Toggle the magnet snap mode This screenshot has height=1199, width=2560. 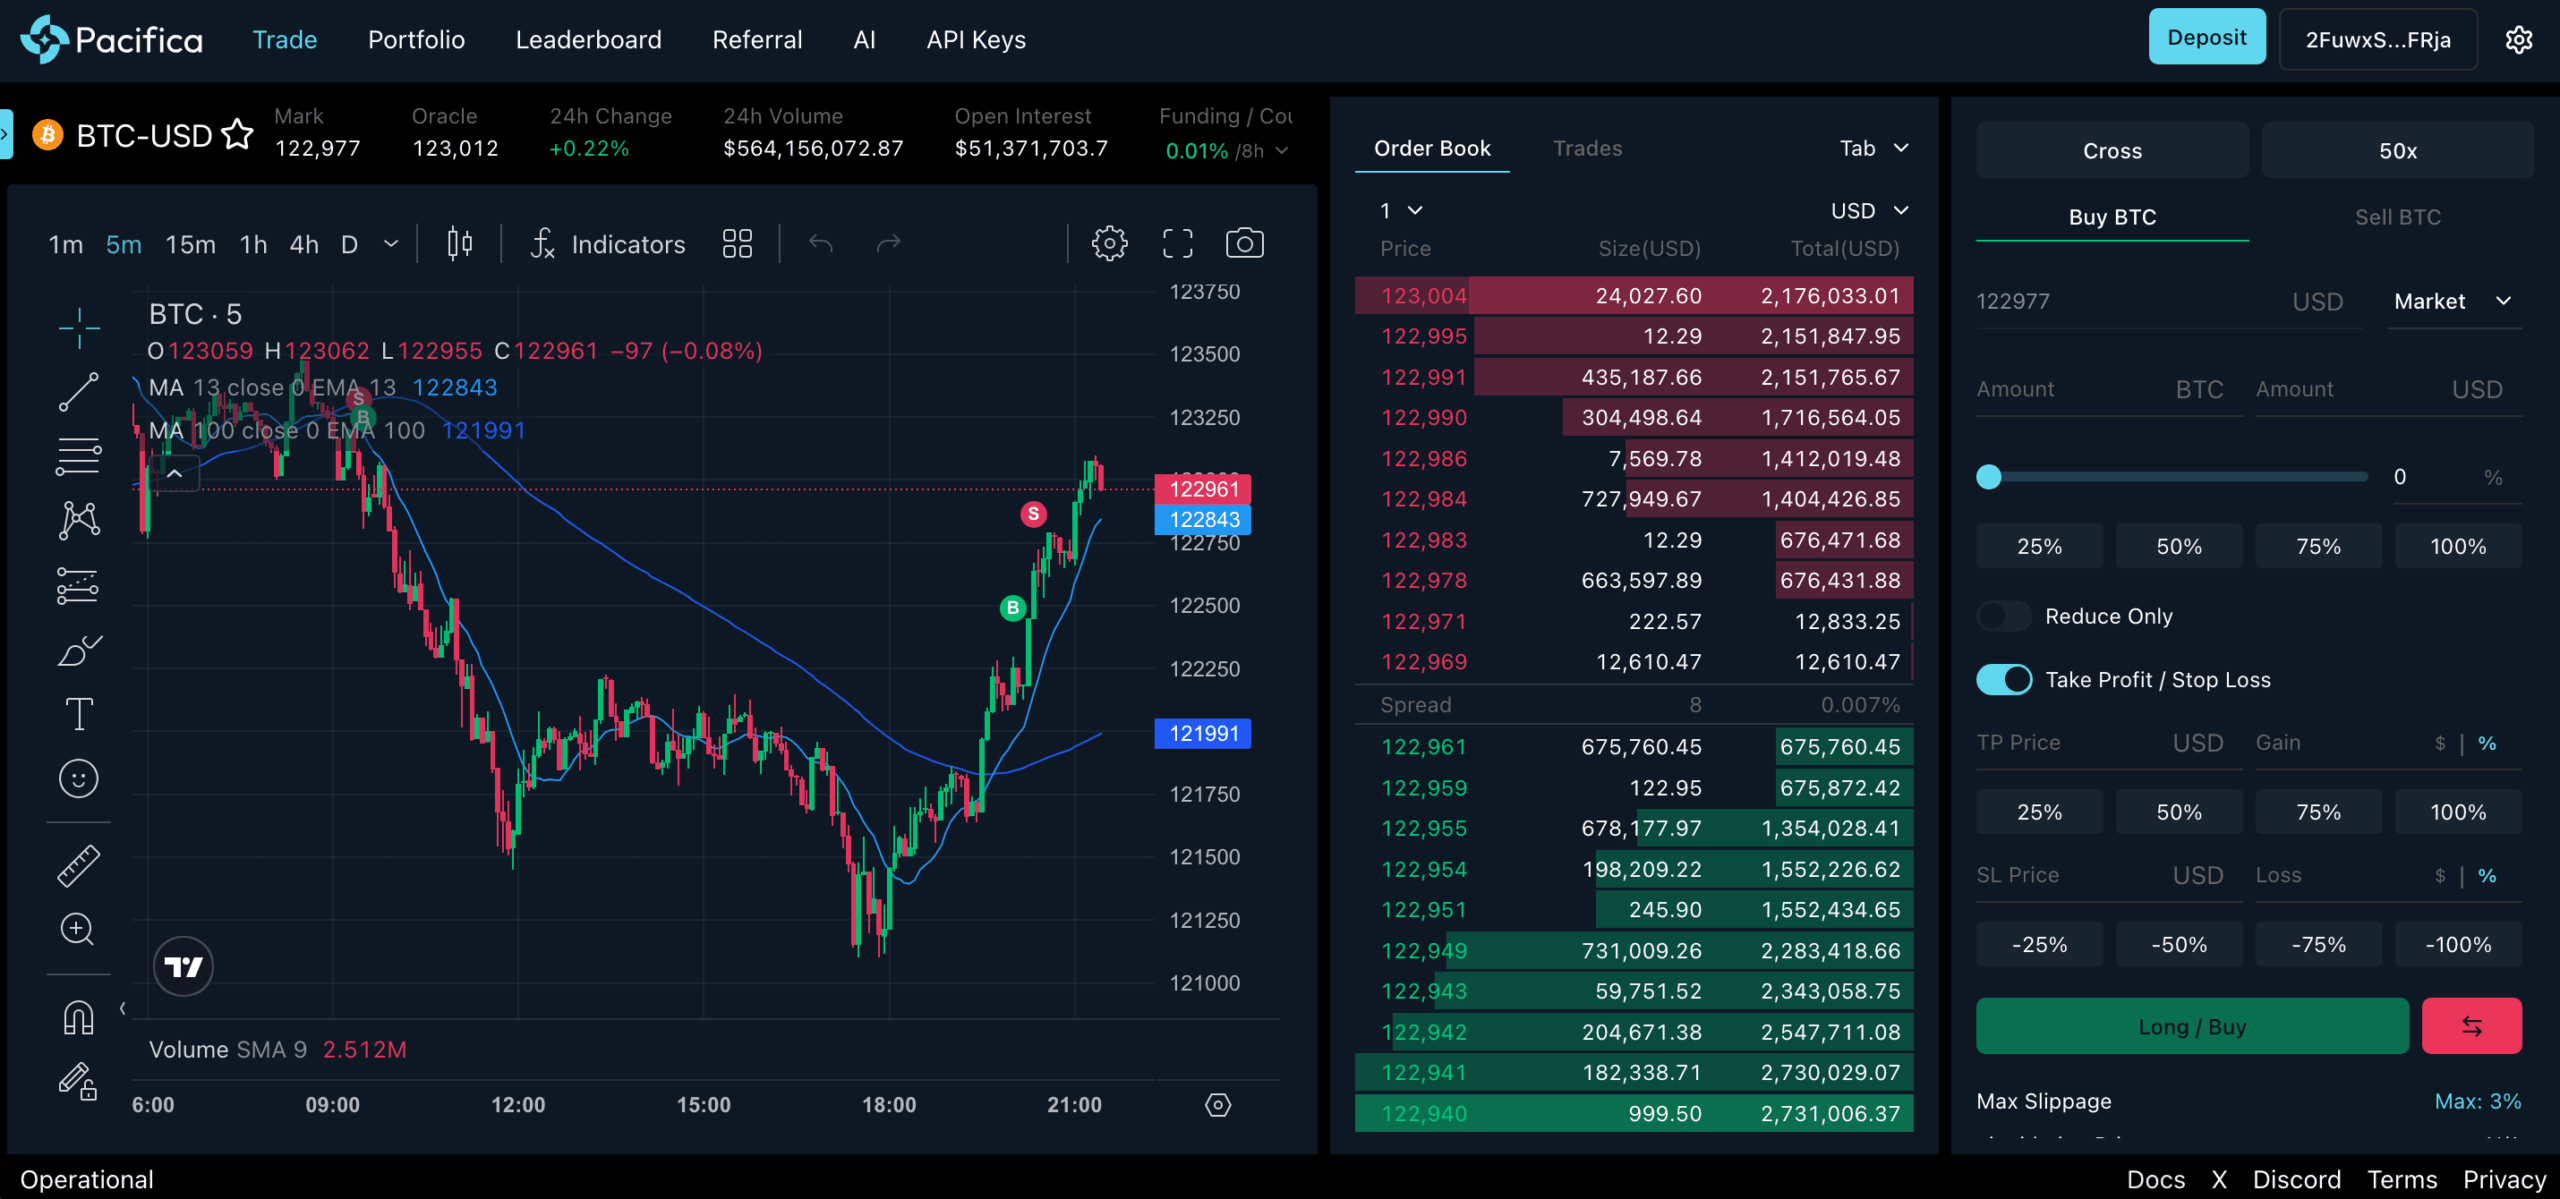[x=78, y=1018]
